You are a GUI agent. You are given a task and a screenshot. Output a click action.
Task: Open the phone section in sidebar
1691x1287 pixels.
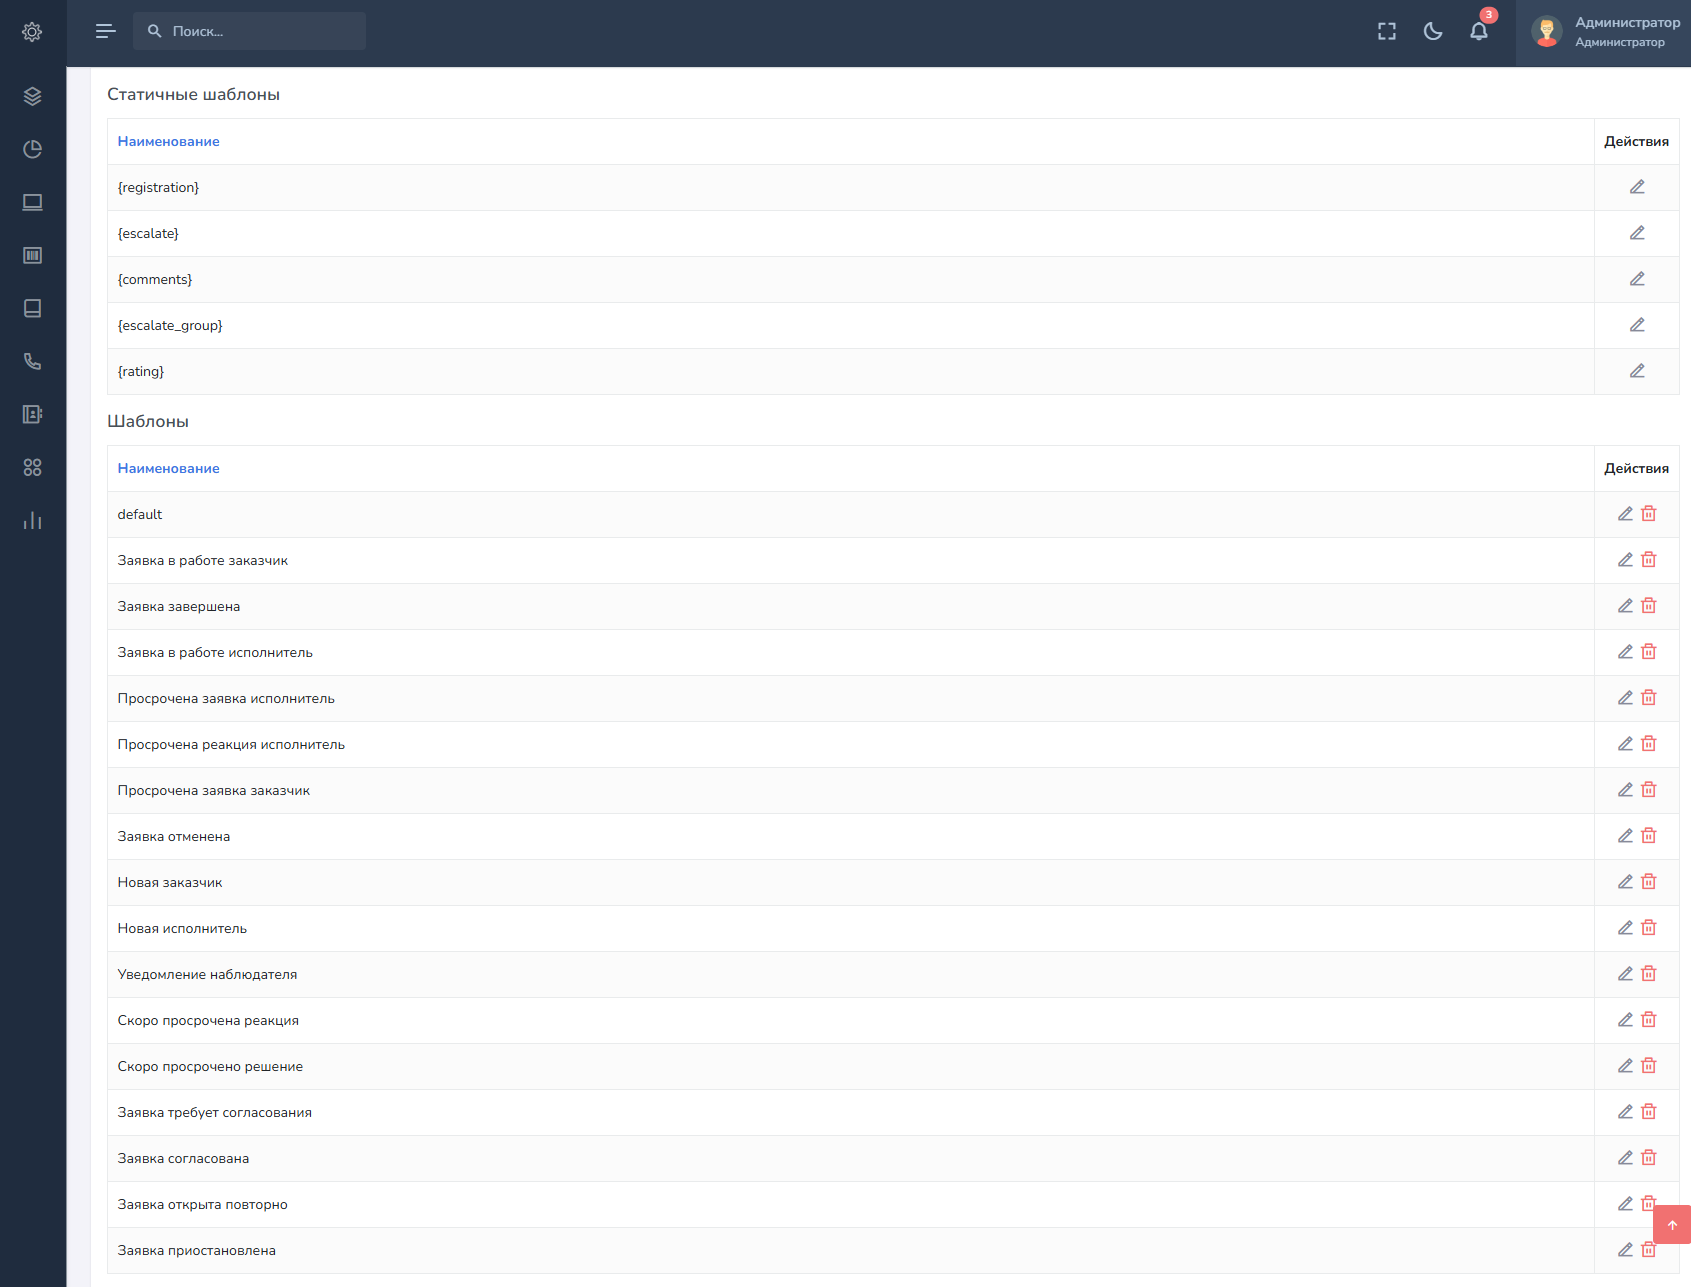(x=32, y=361)
